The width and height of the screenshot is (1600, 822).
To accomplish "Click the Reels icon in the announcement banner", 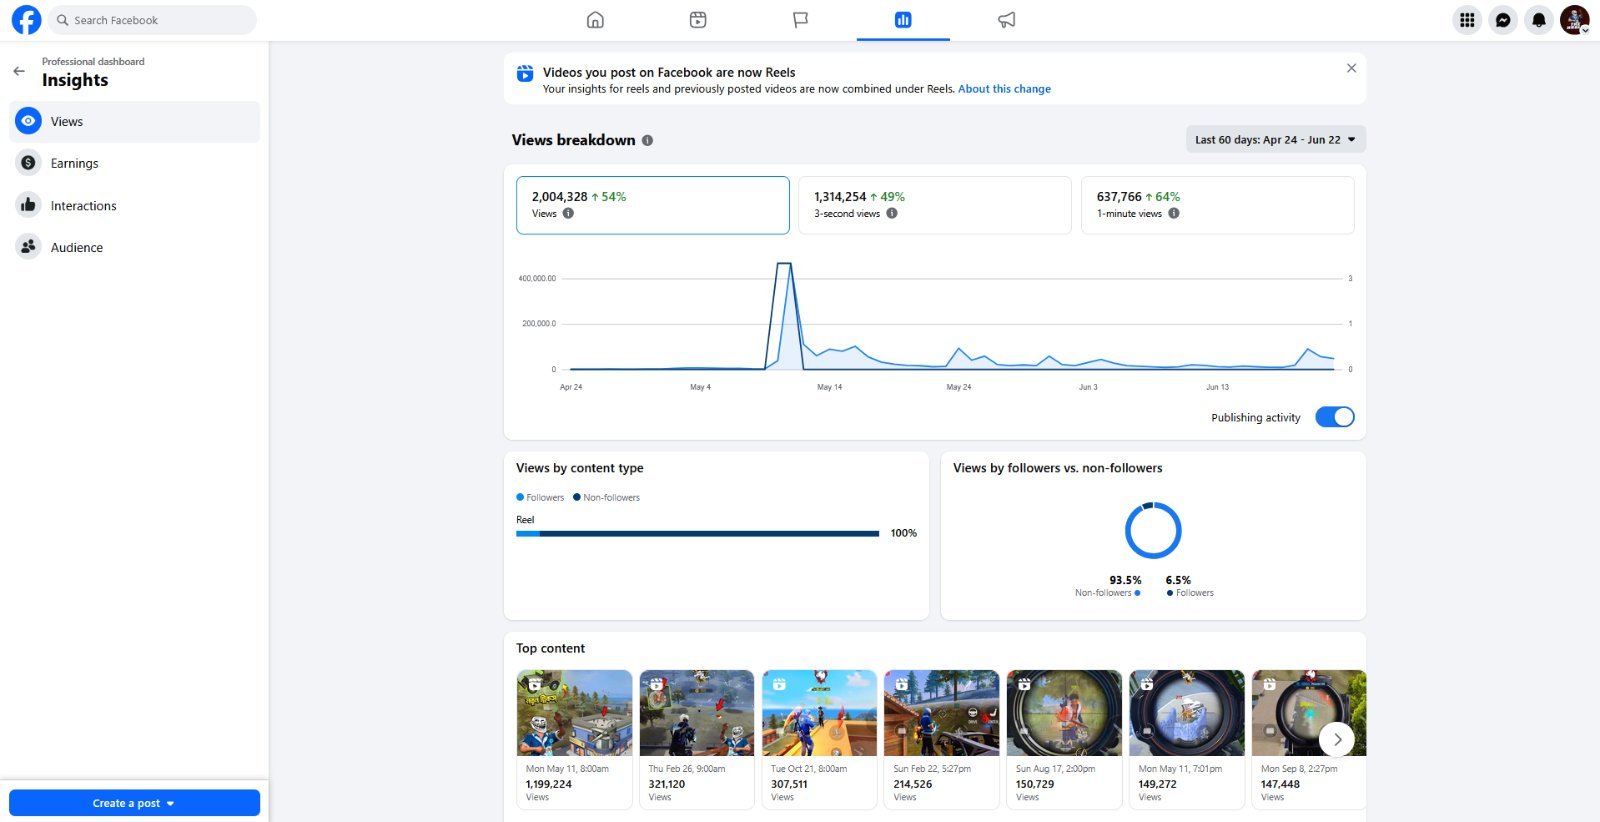I will (x=525, y=73).
